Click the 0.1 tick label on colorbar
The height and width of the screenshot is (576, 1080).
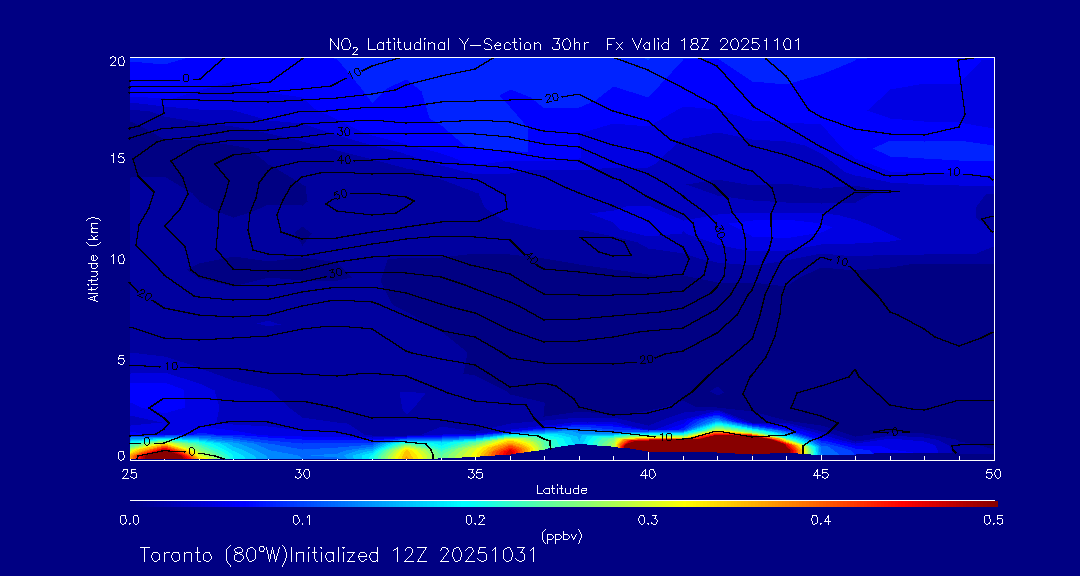point(302,520)
